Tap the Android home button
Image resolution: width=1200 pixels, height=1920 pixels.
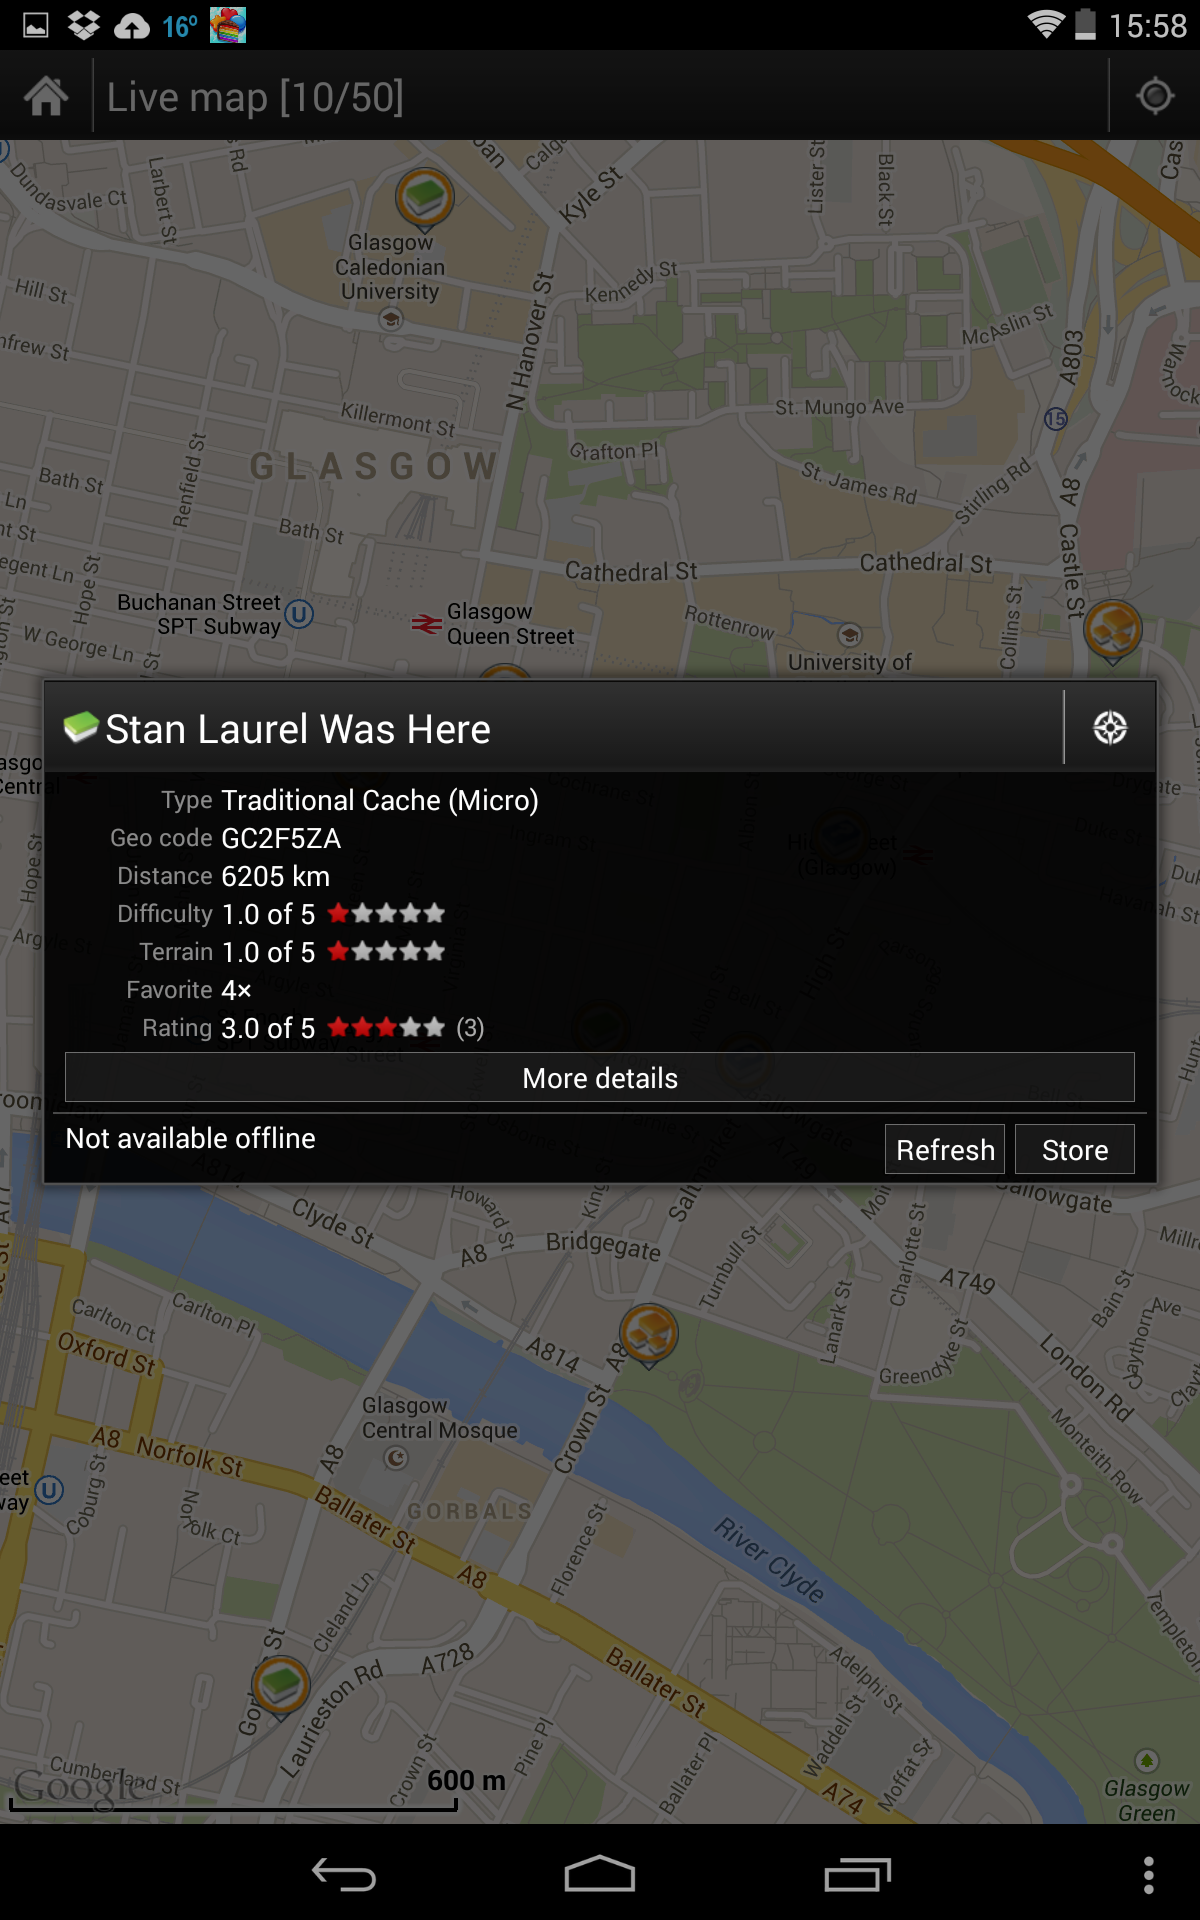point(600,1874)
